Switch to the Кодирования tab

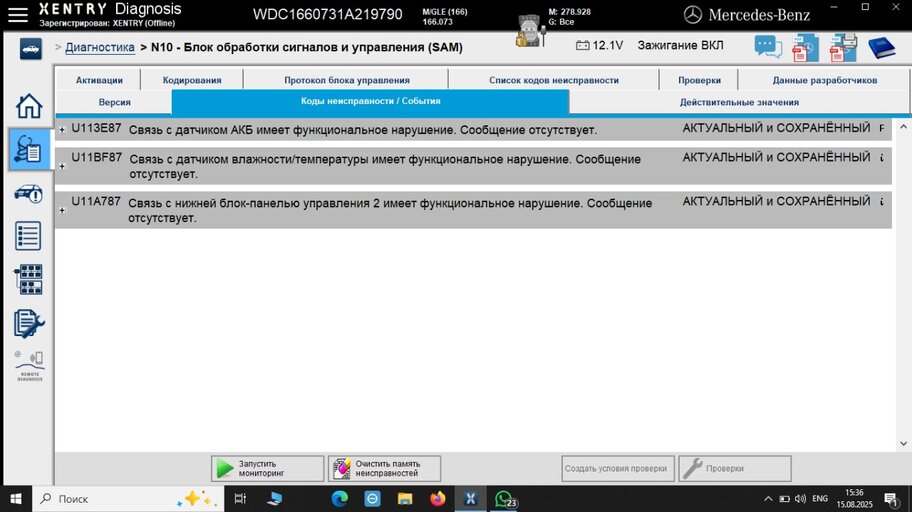(x=192, y=80)
